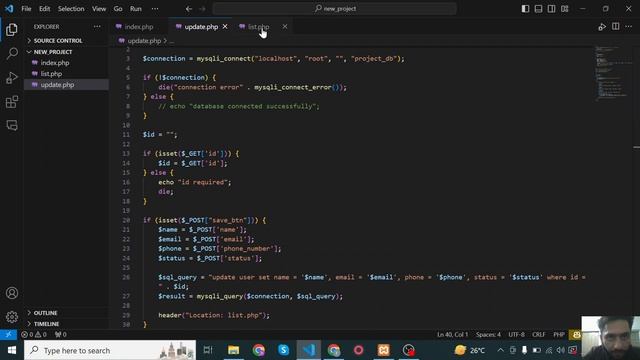This screenshot has width=640, height=360.
Task: Open Customize Layout icon
Action: (x=564, y=9)
